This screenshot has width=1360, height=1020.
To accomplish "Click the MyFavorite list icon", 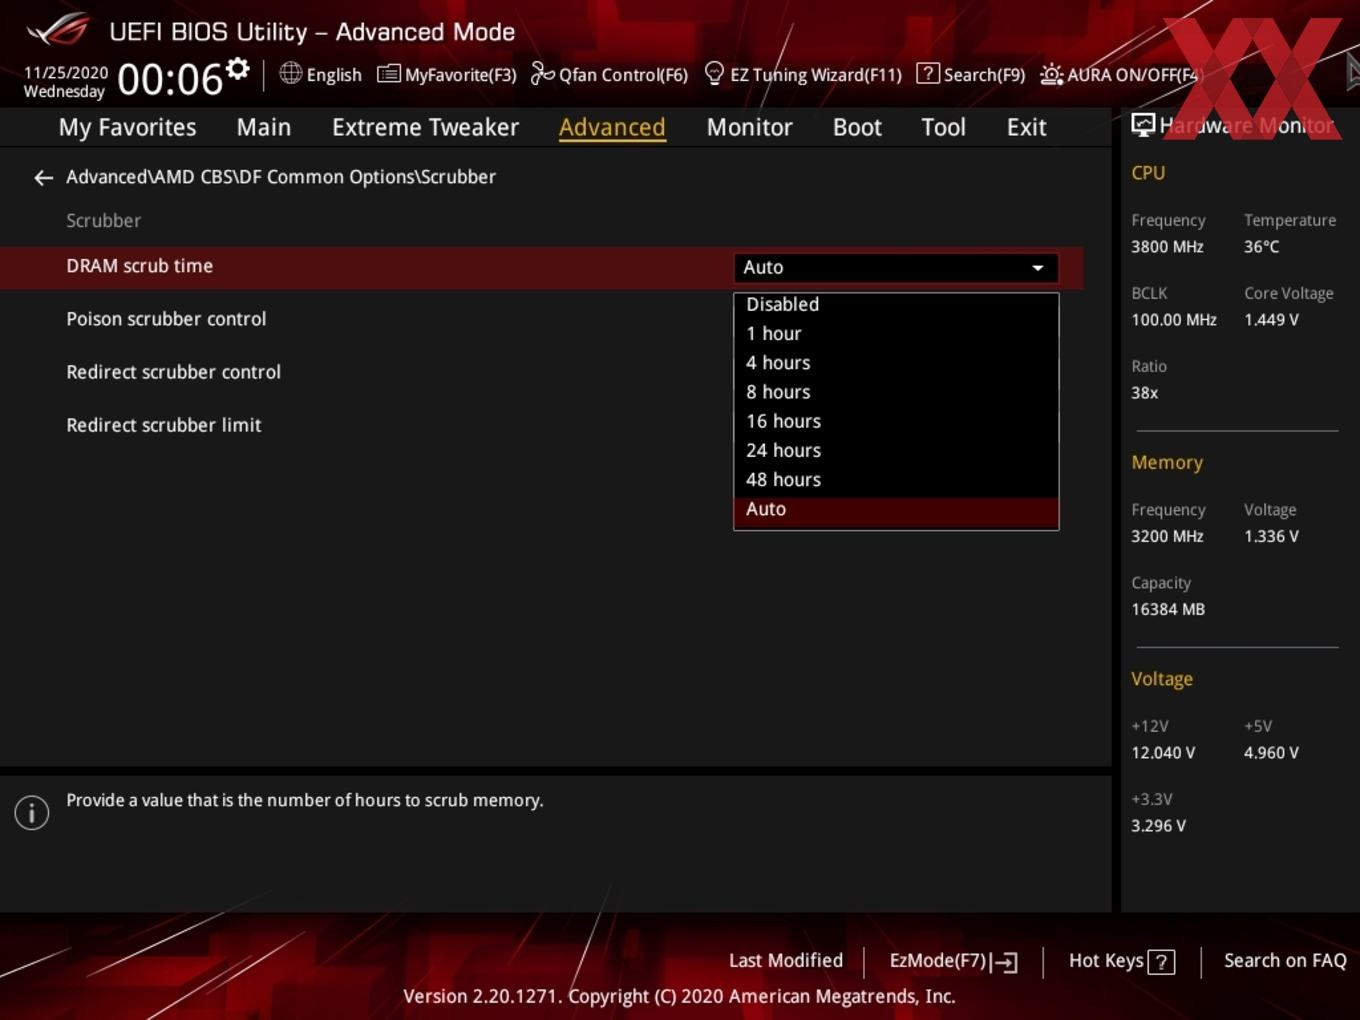I will (x=388, y=74).
